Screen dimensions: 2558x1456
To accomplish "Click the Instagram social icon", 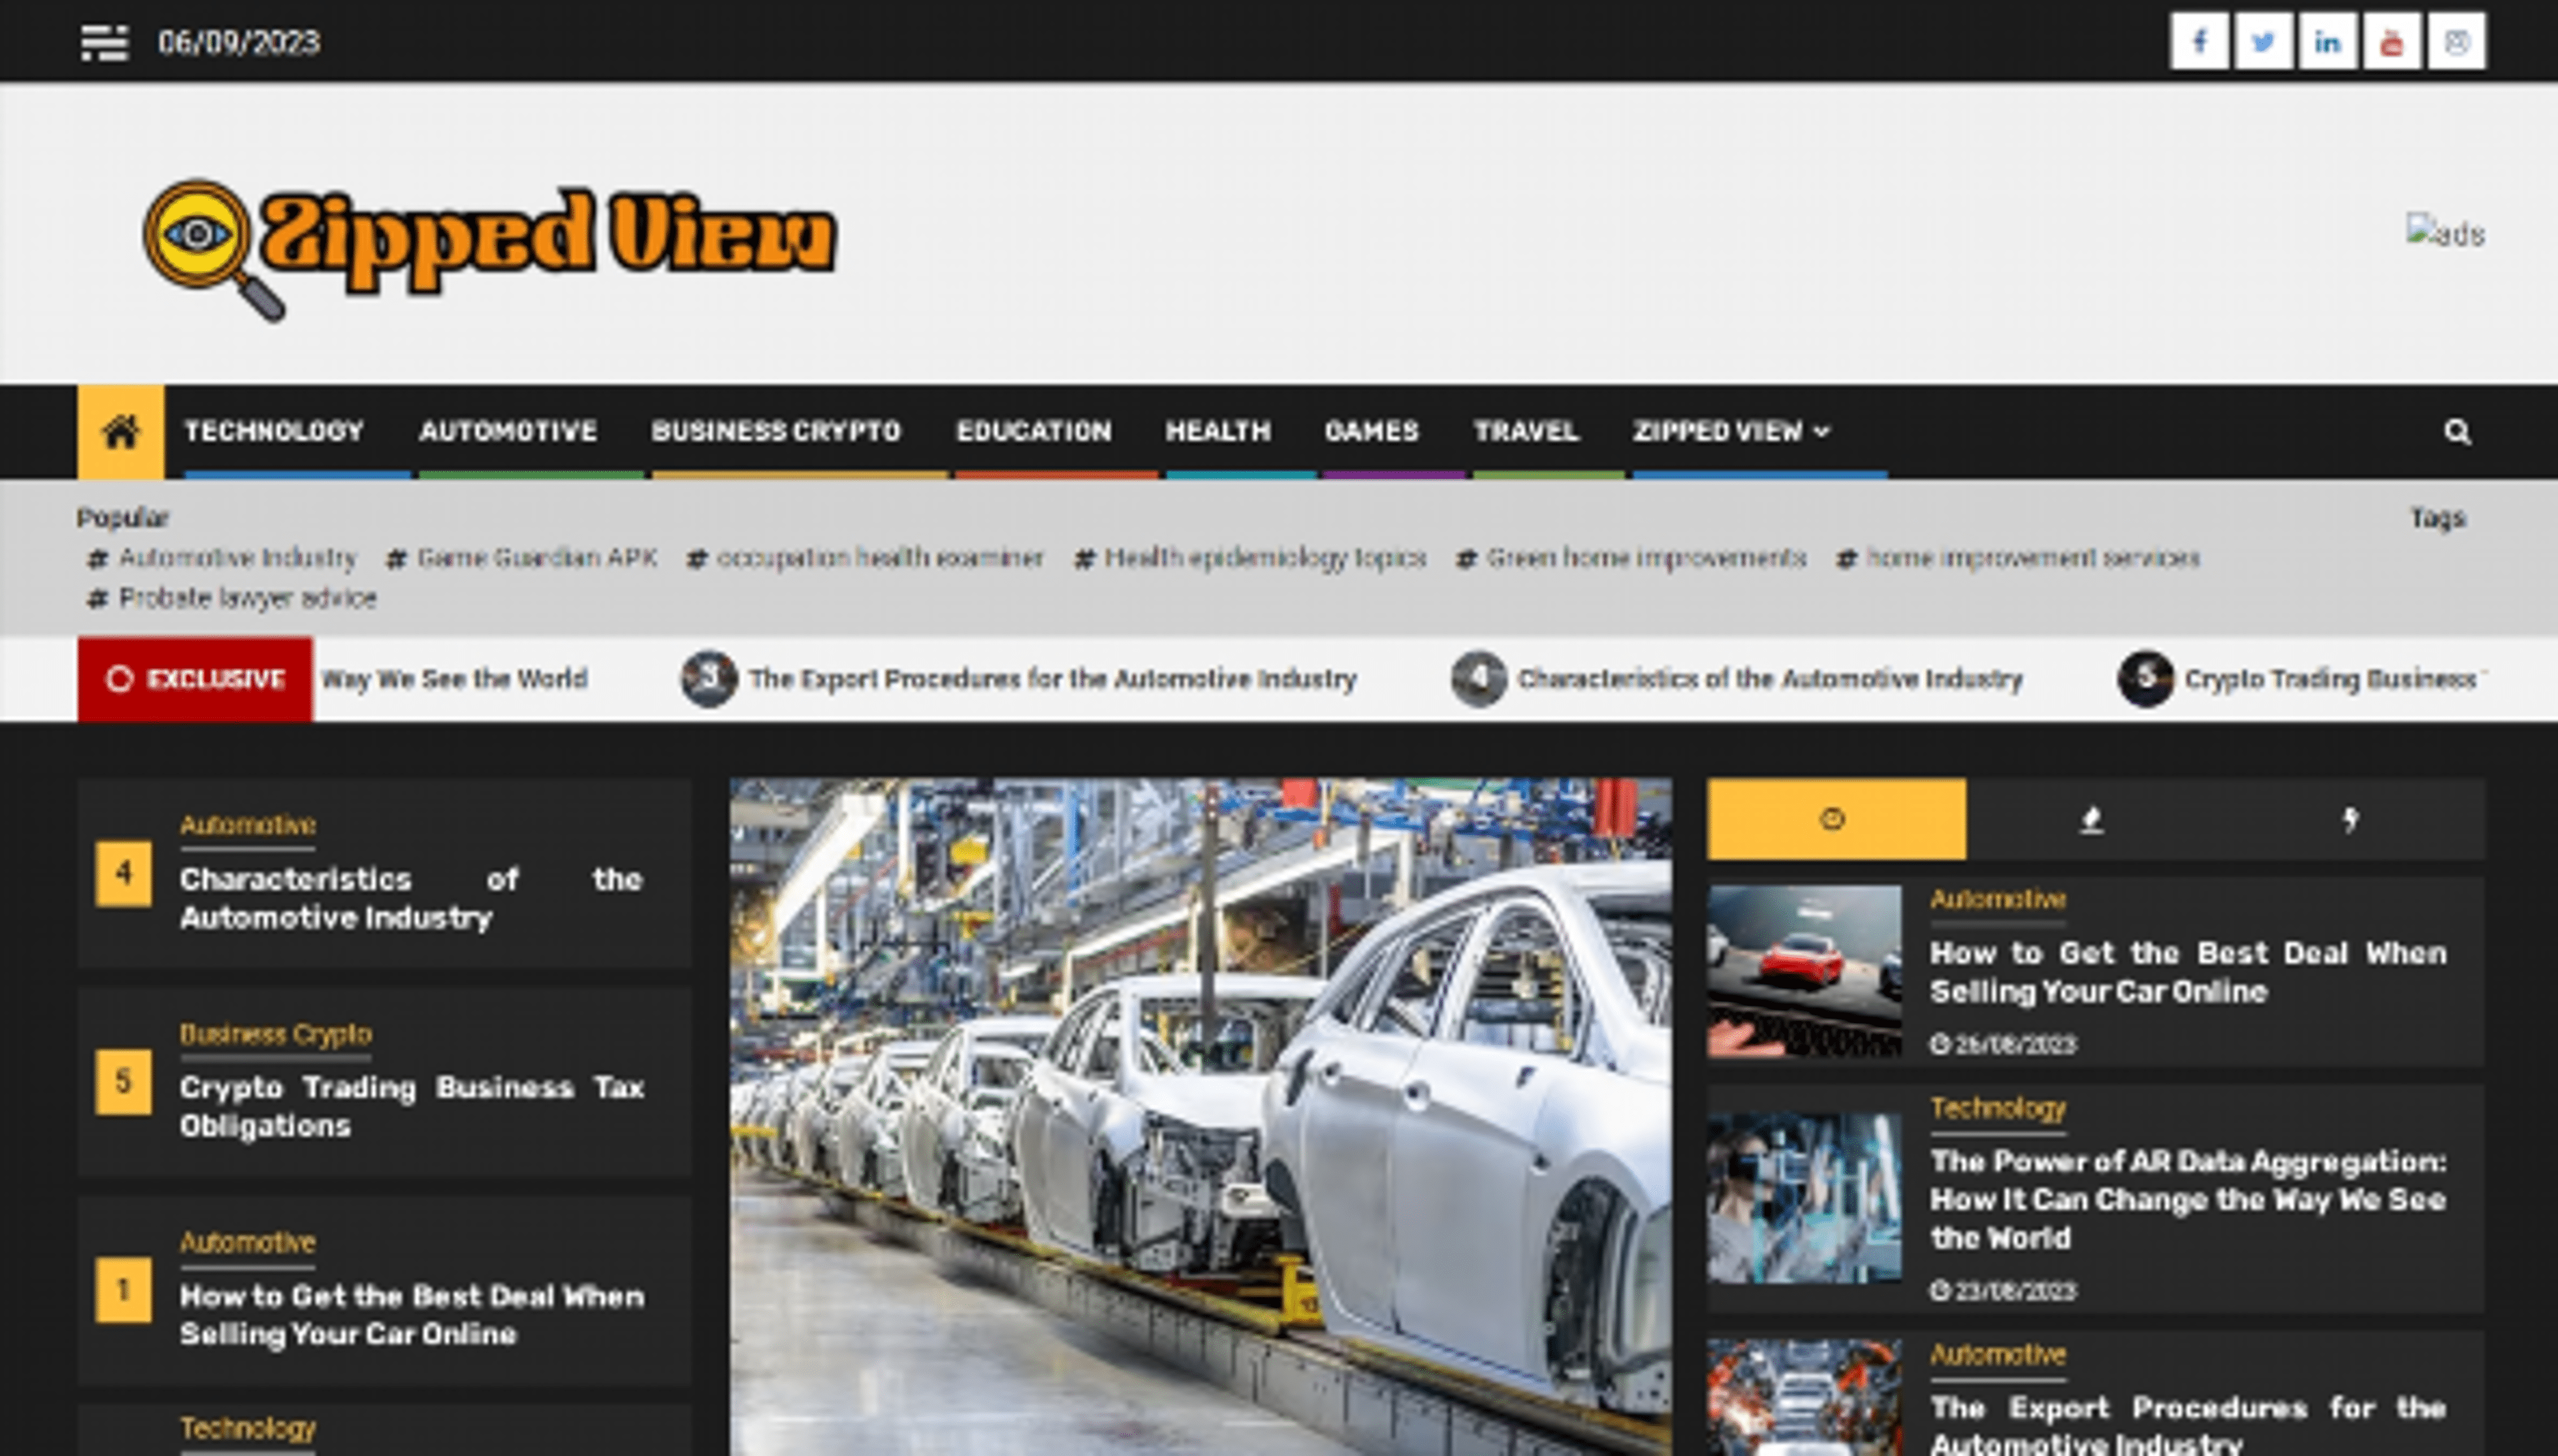I will [2456, 42].
